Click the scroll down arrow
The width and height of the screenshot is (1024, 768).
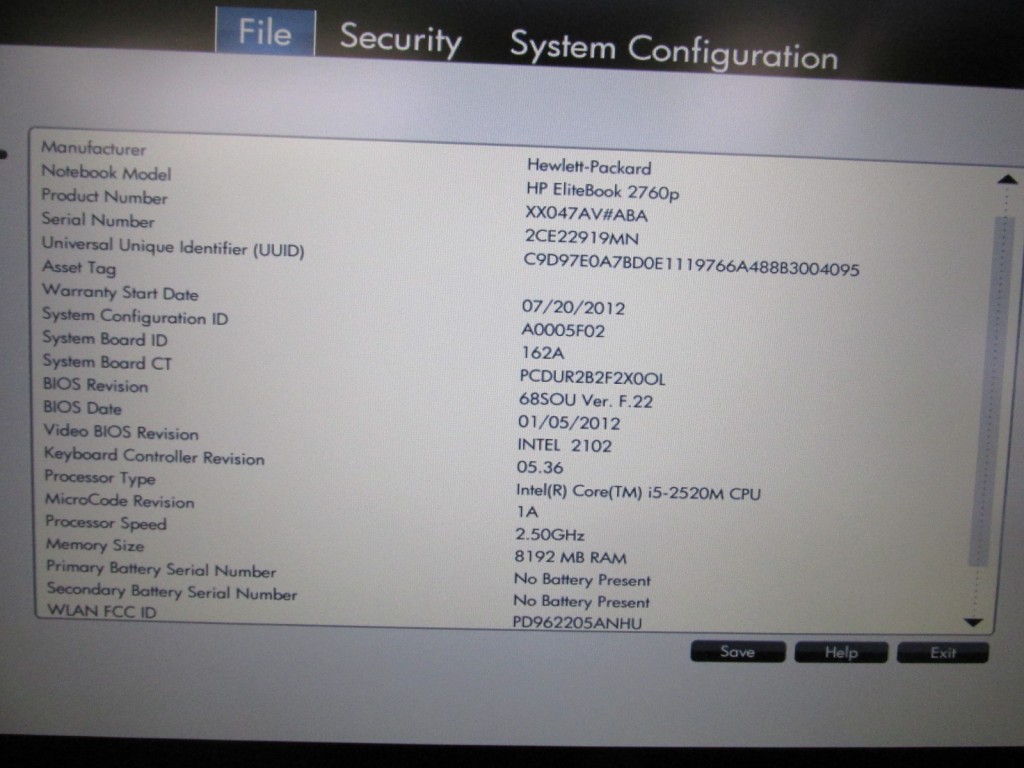click(973, 622)
